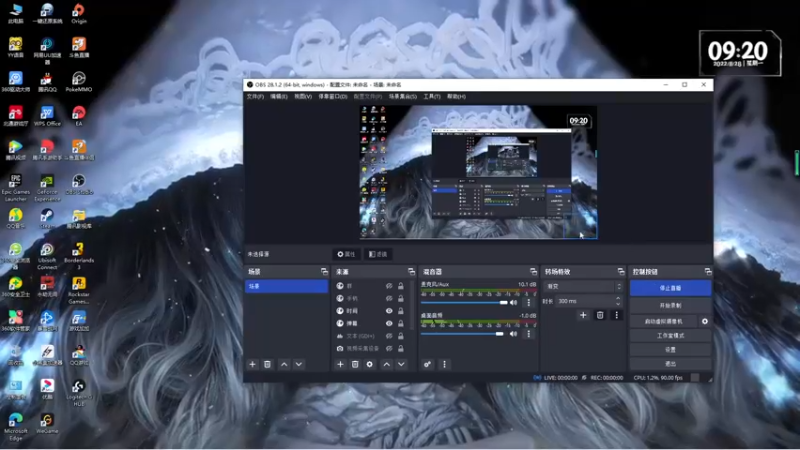
Task: Open WPS Office desktop shortcut
Action: coord(47,115)
